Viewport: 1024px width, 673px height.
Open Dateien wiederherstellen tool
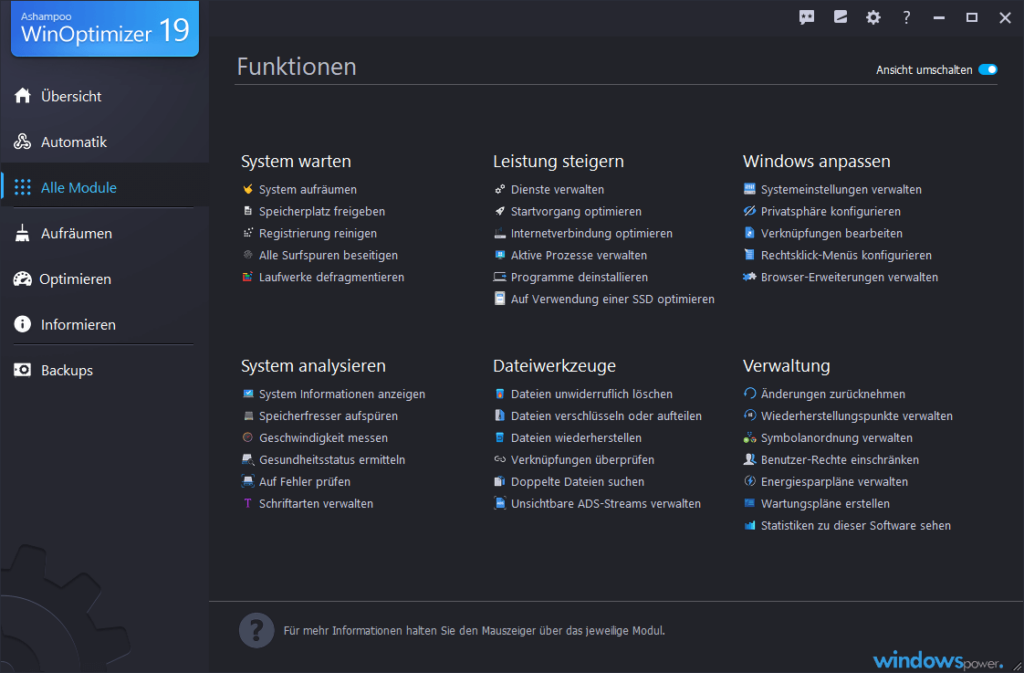click(576, 438)
